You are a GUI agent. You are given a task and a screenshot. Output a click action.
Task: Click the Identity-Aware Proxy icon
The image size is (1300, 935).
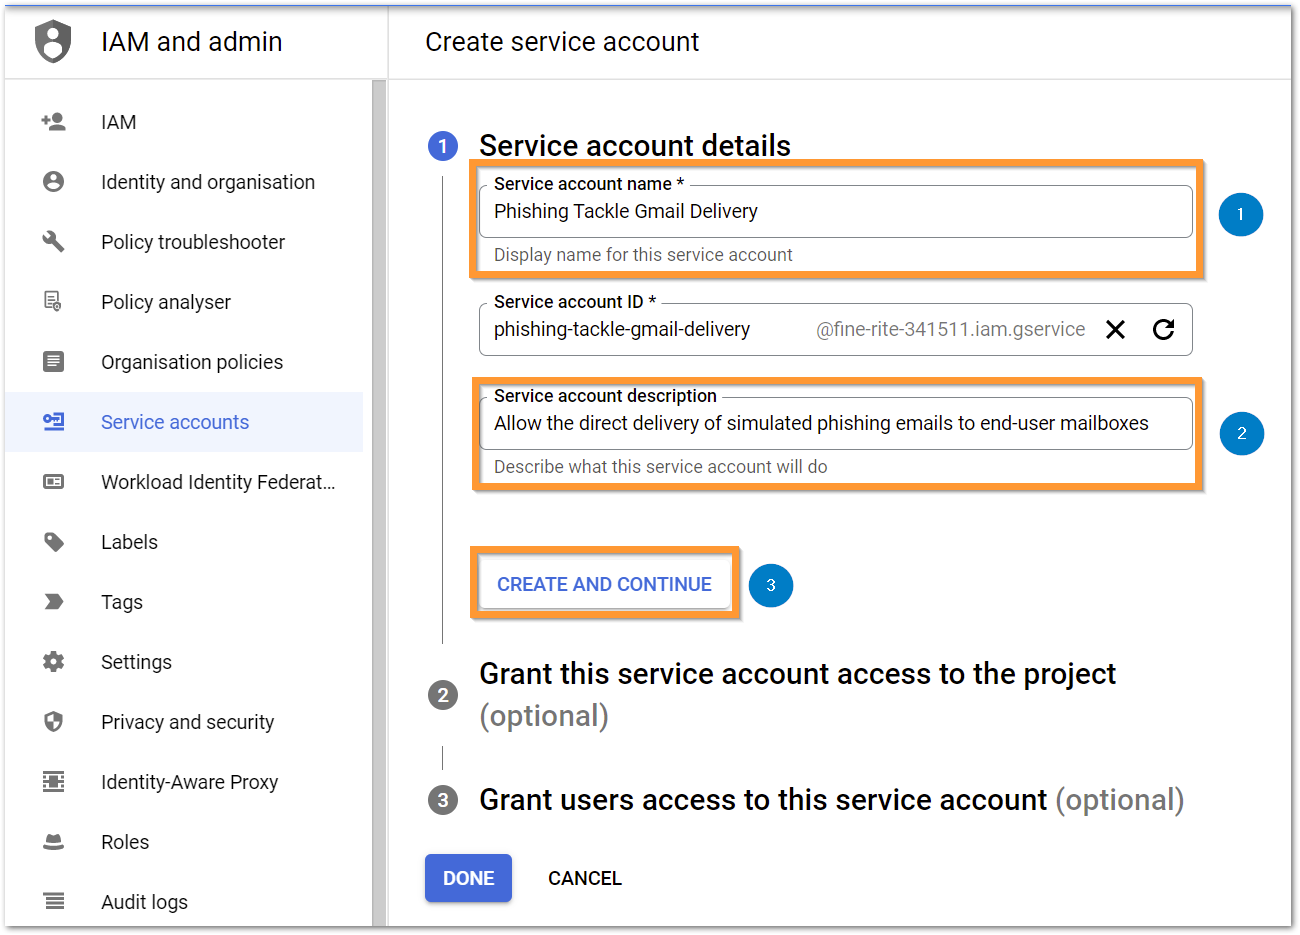coord(53,782)
